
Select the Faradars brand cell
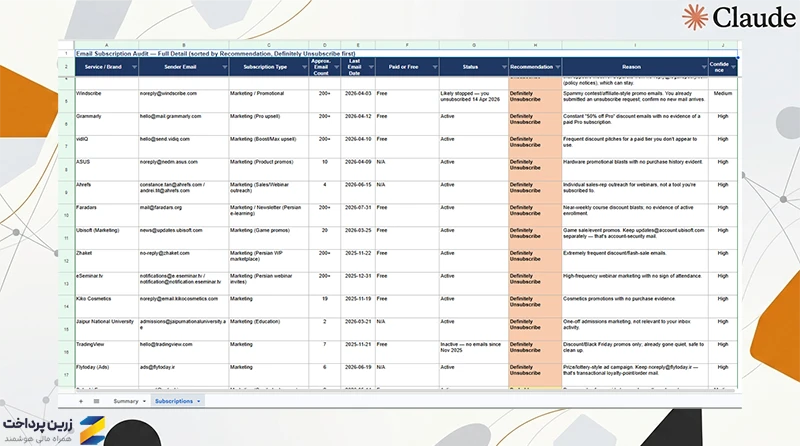click(107, 215)
